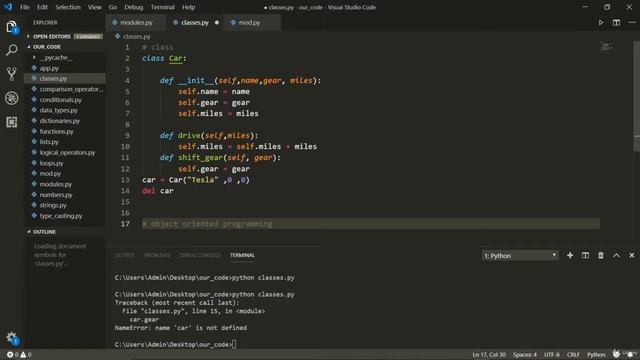Image resolution: width=640 pixels, height=360 pixels.
Task: Open the Extensions view in activity bar
Action: point(11,122)
